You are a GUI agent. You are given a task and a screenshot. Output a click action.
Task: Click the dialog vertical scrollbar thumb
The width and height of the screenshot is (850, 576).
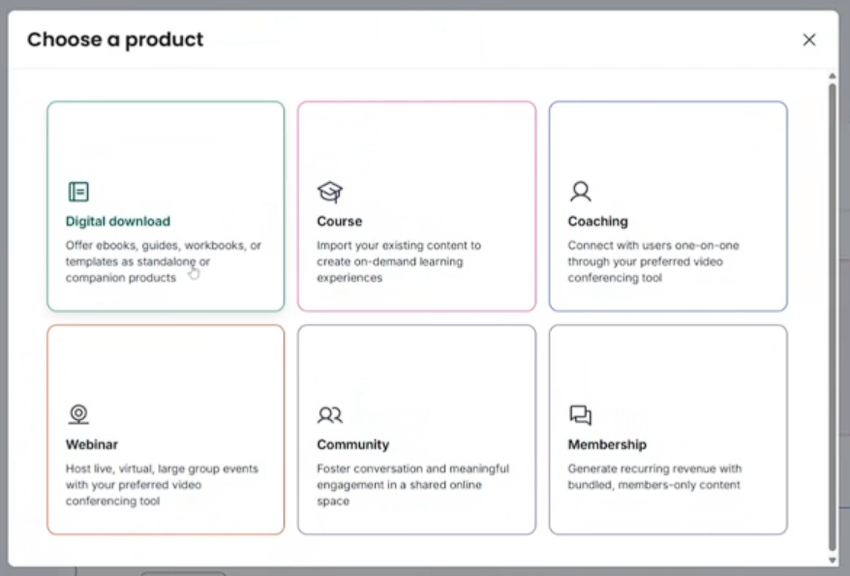click(832, 317)
